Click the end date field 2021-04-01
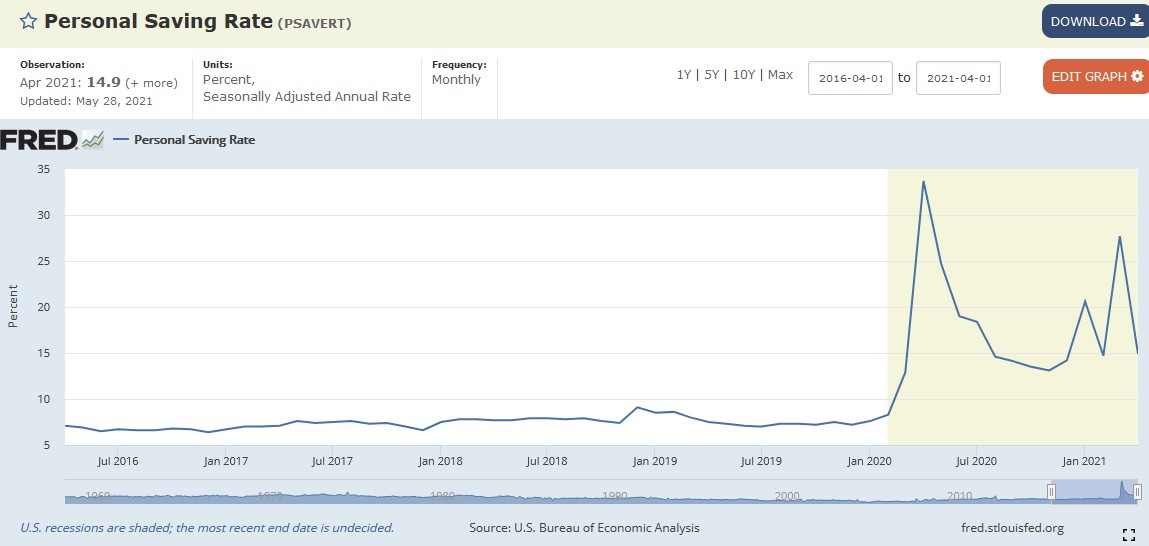Image resolution: width=1149 pixels, height=546 pixels. [957, 78]
